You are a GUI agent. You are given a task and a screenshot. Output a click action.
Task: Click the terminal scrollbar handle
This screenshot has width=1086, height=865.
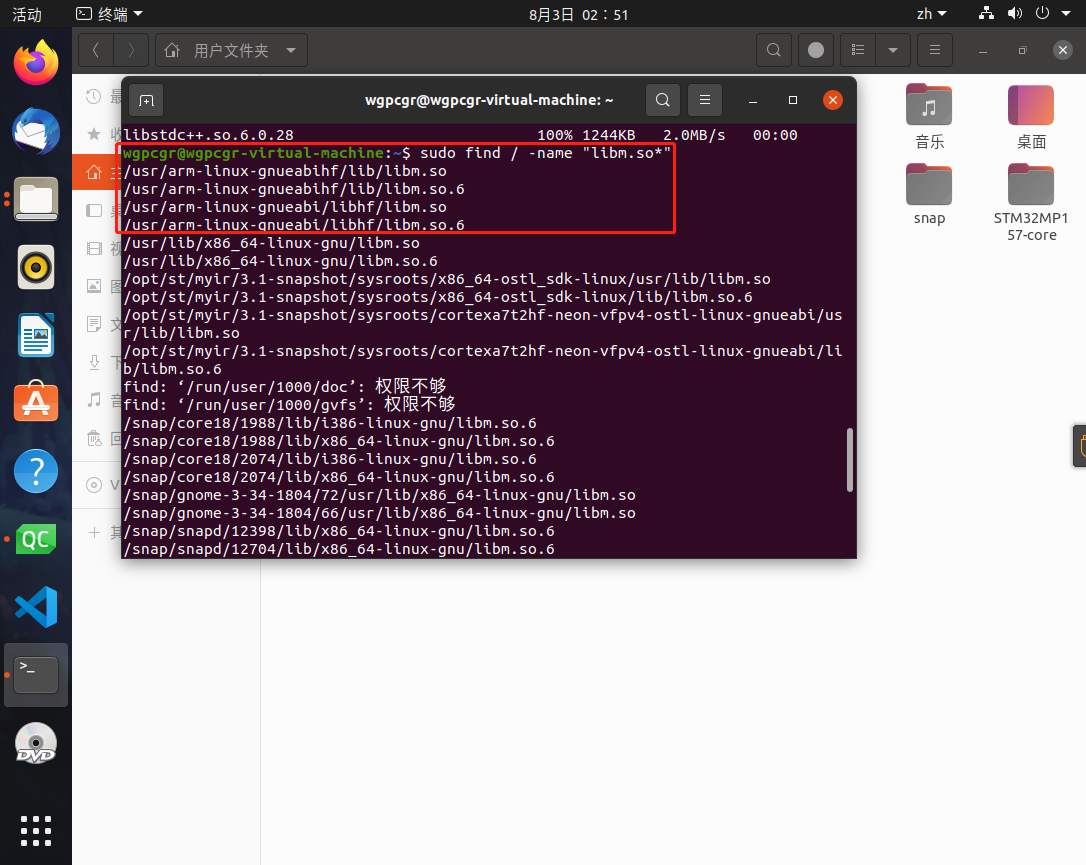click(850, 460)
